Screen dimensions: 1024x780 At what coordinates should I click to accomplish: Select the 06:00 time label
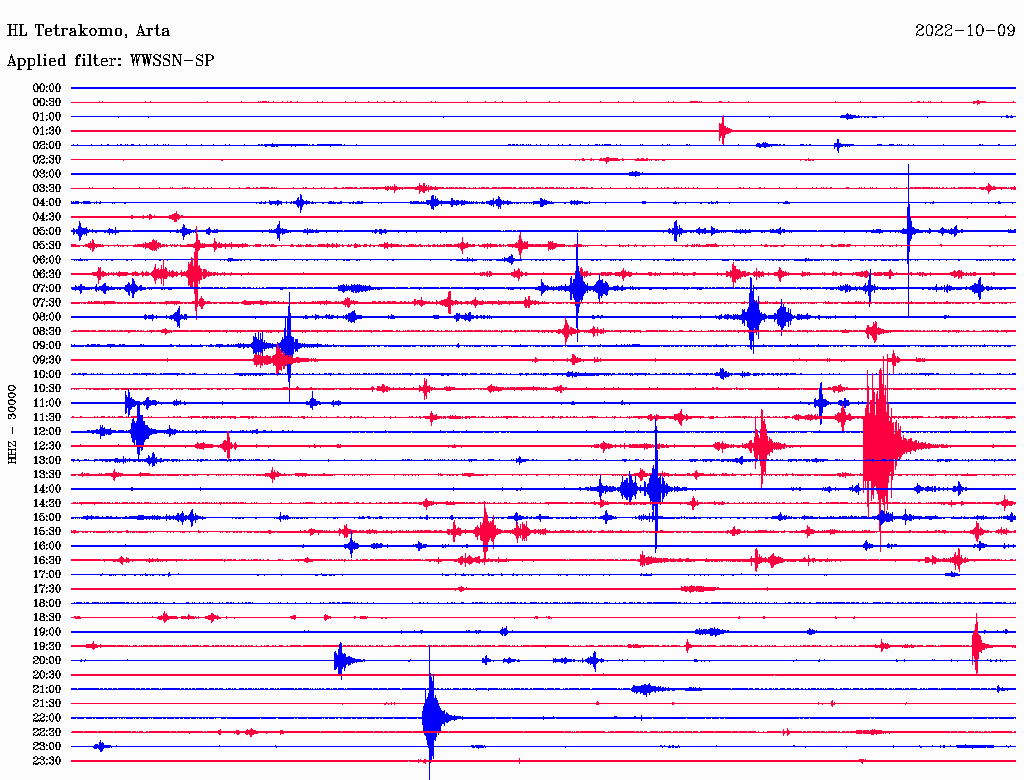click(x=47, y=260)
